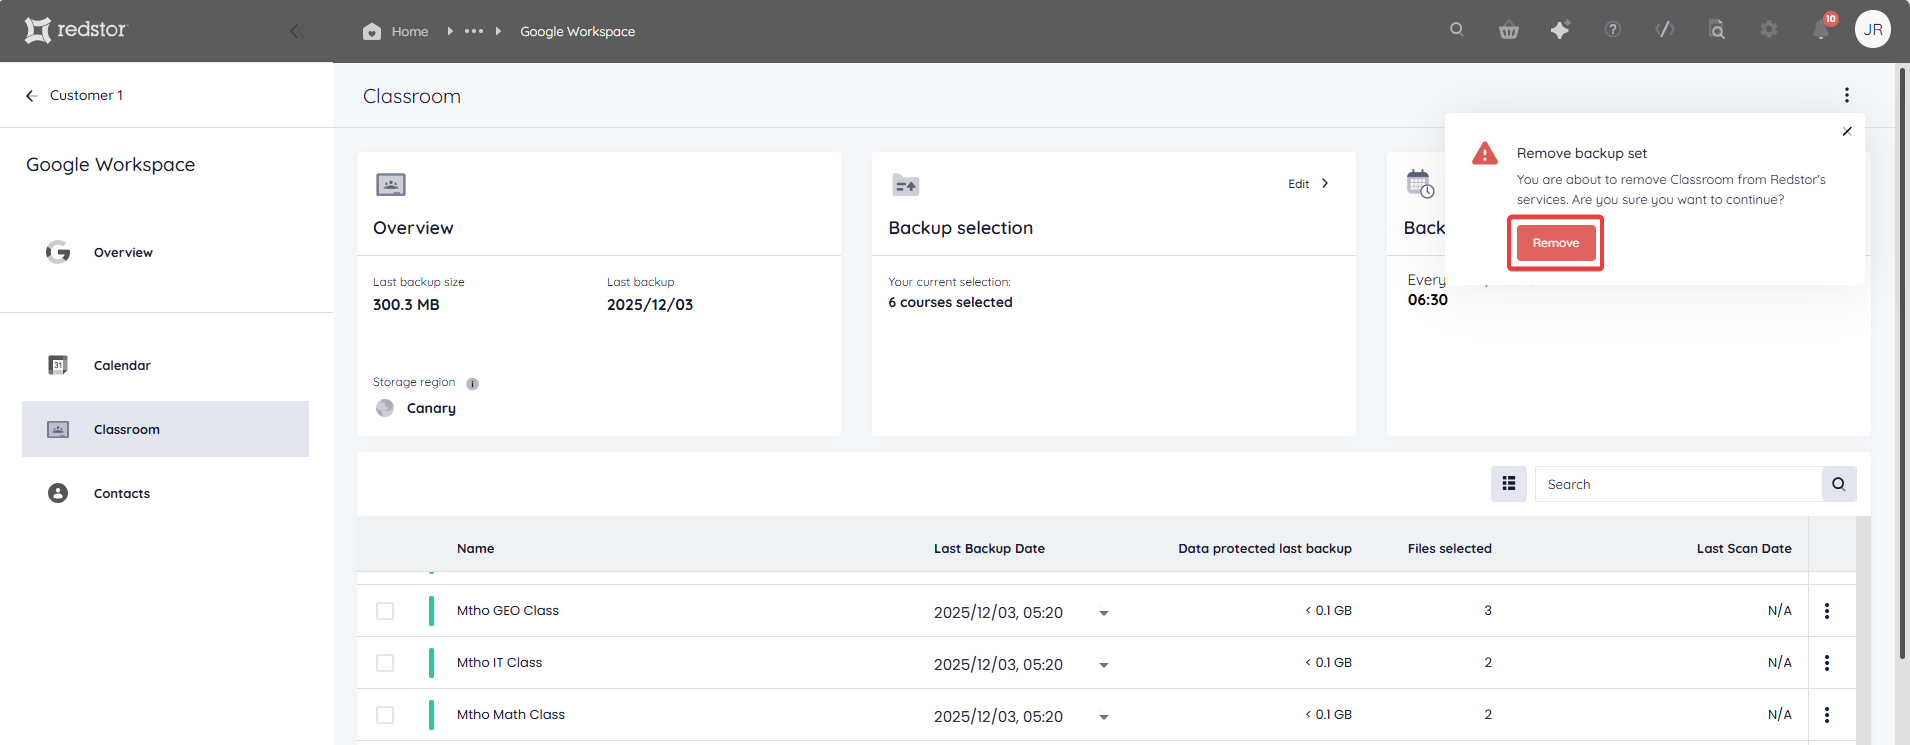The image size is (1910, 745).
Task: Open the help question mark icon
Action: (1612, 30)
